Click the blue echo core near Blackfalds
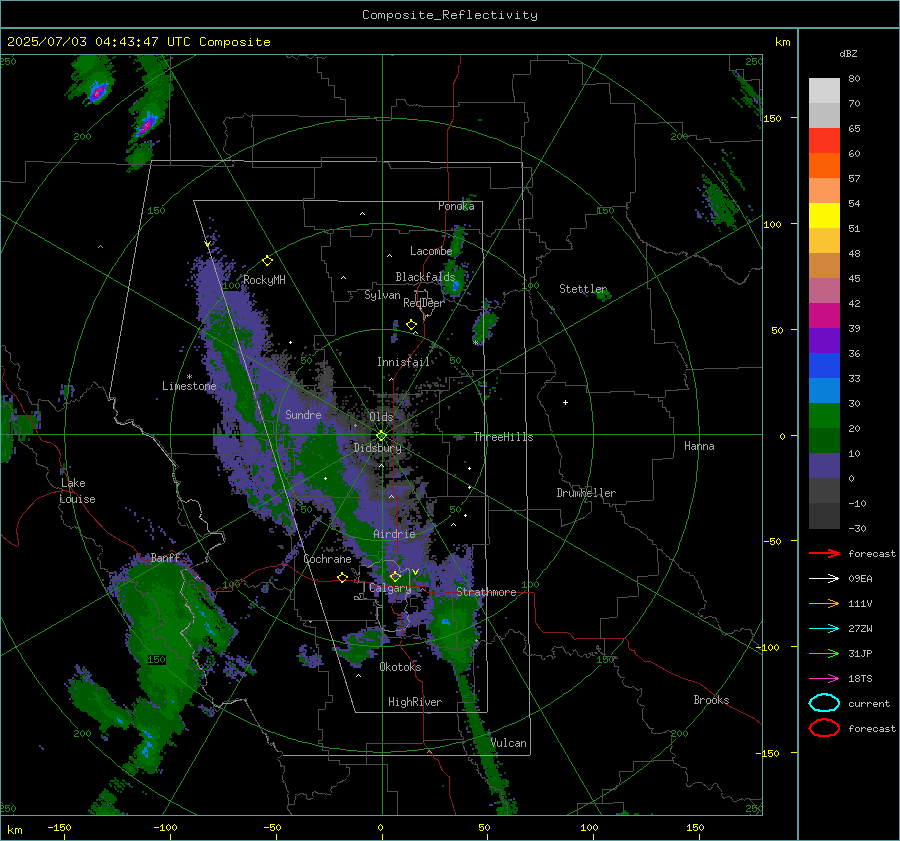 [x=455, y=285]
